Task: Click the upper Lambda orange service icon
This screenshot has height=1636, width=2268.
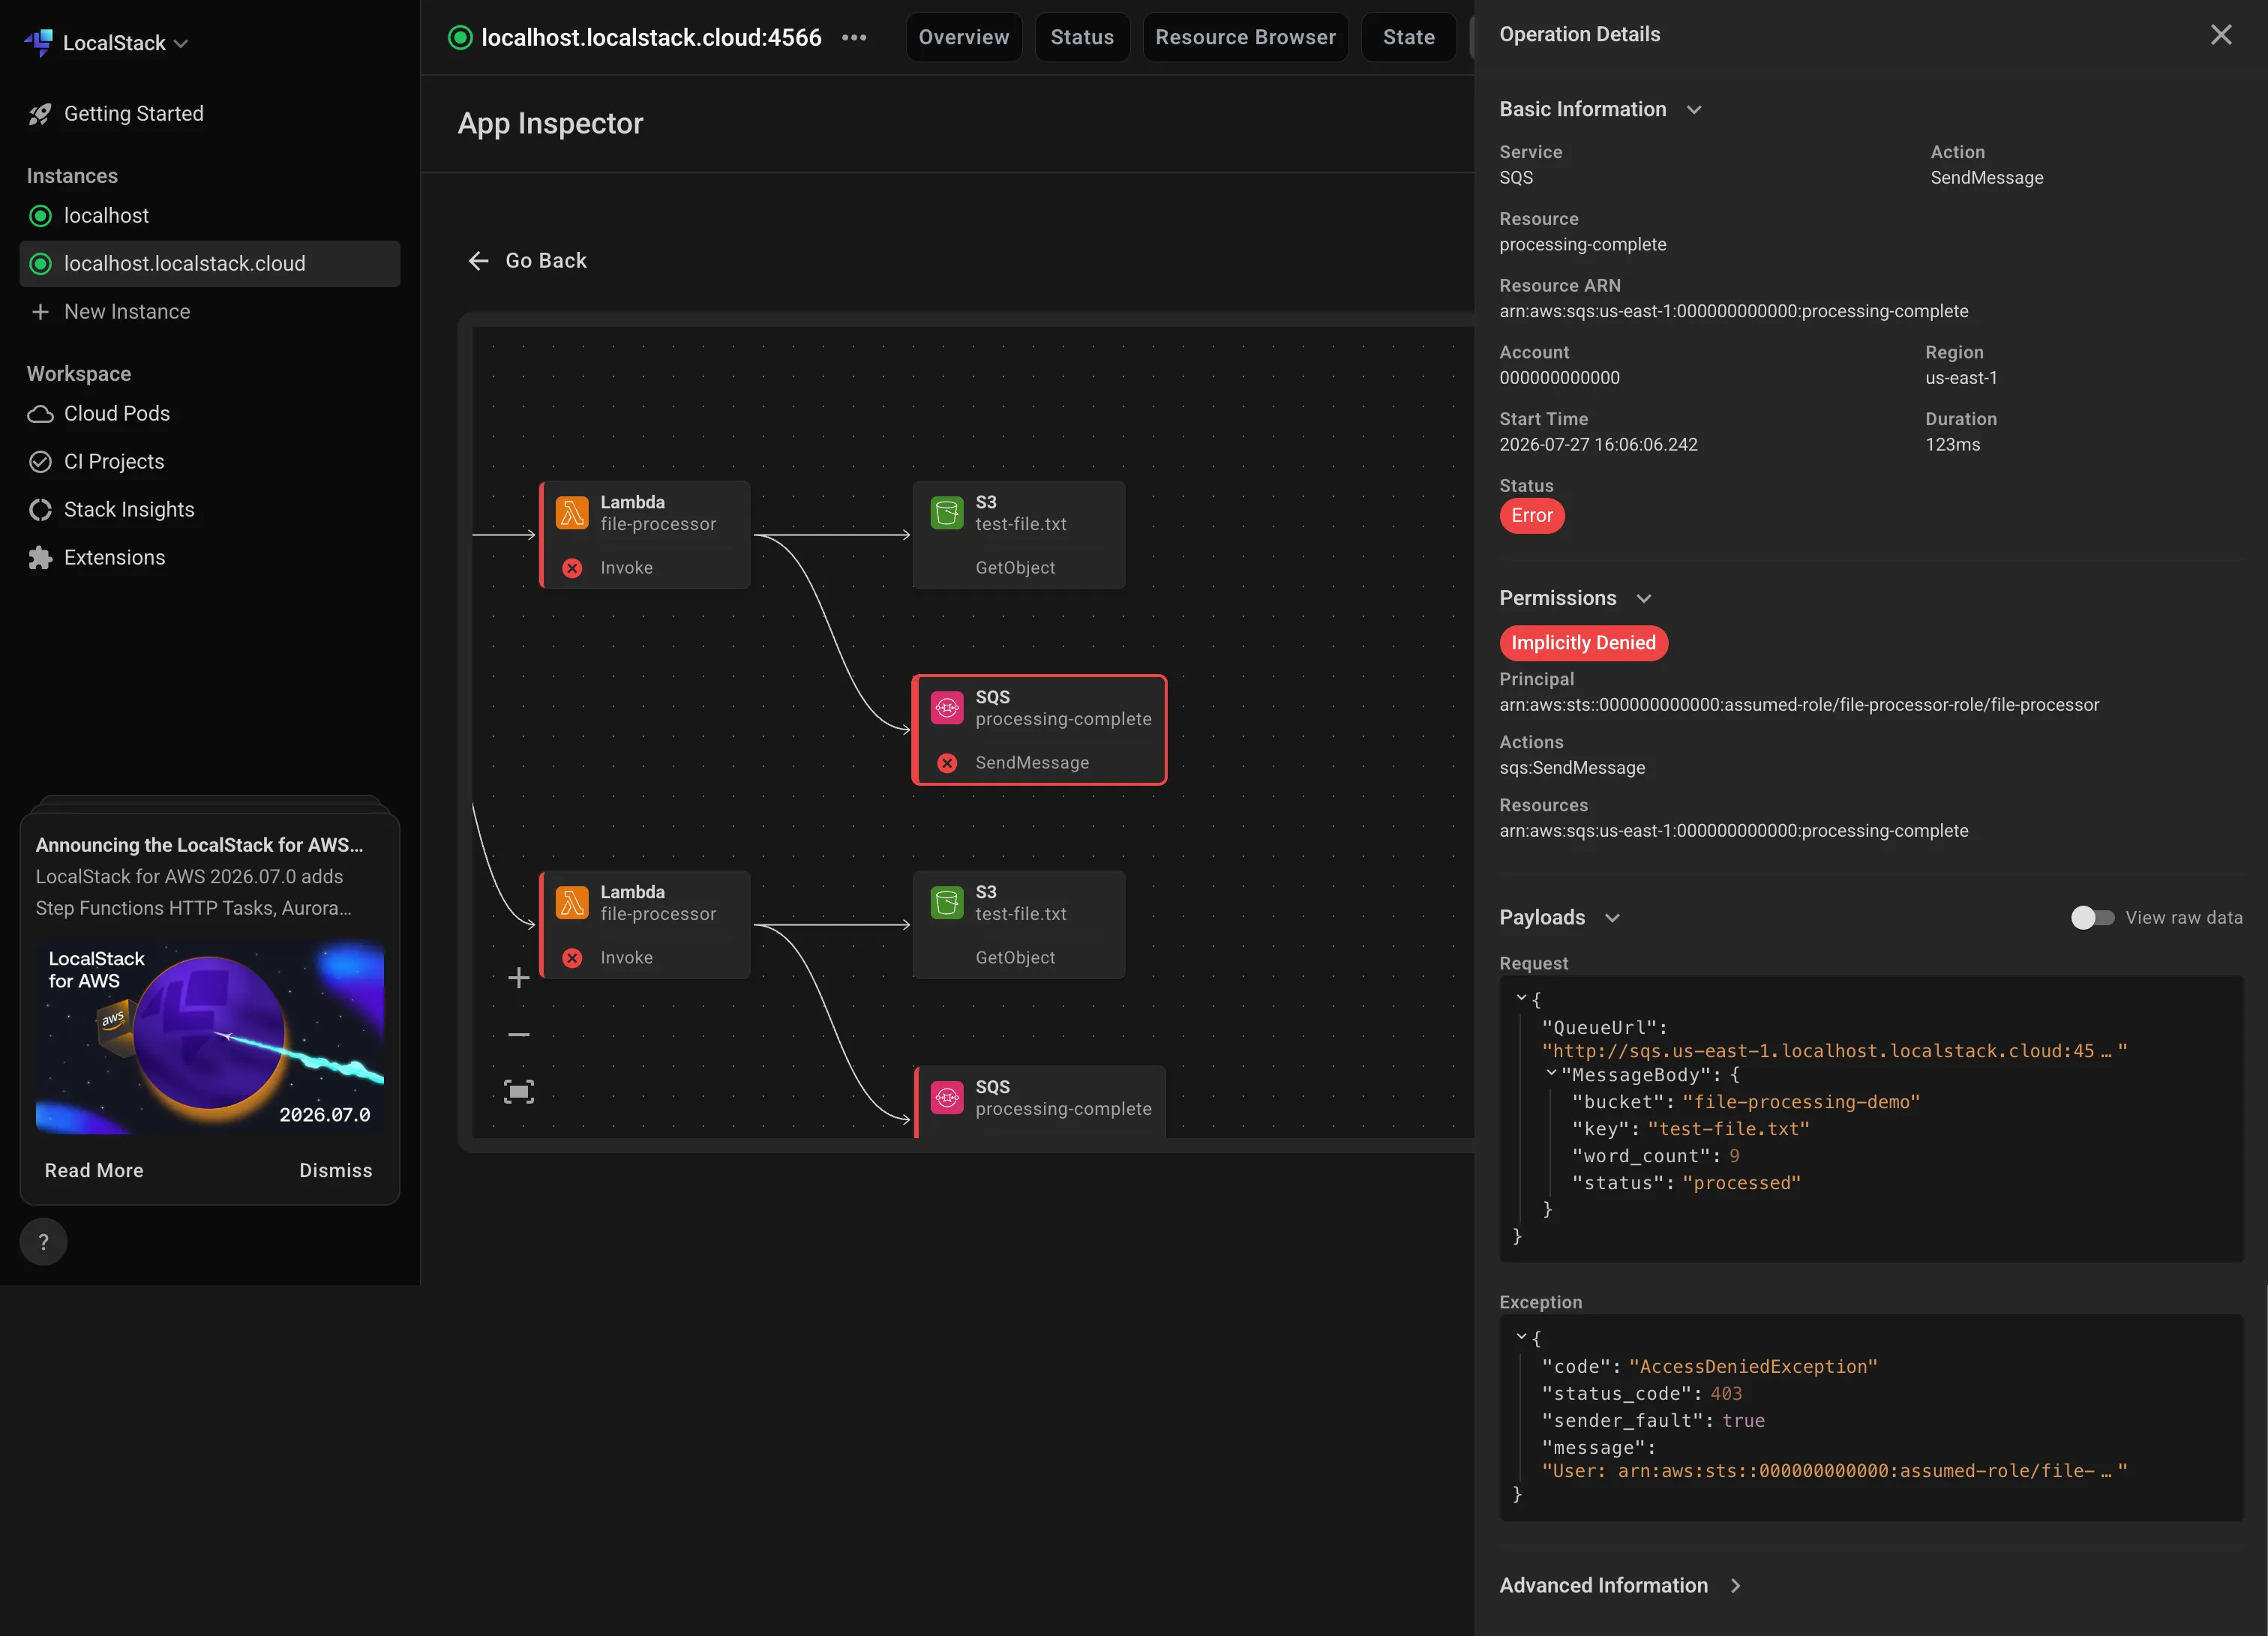Action: (x=572, y=513)
